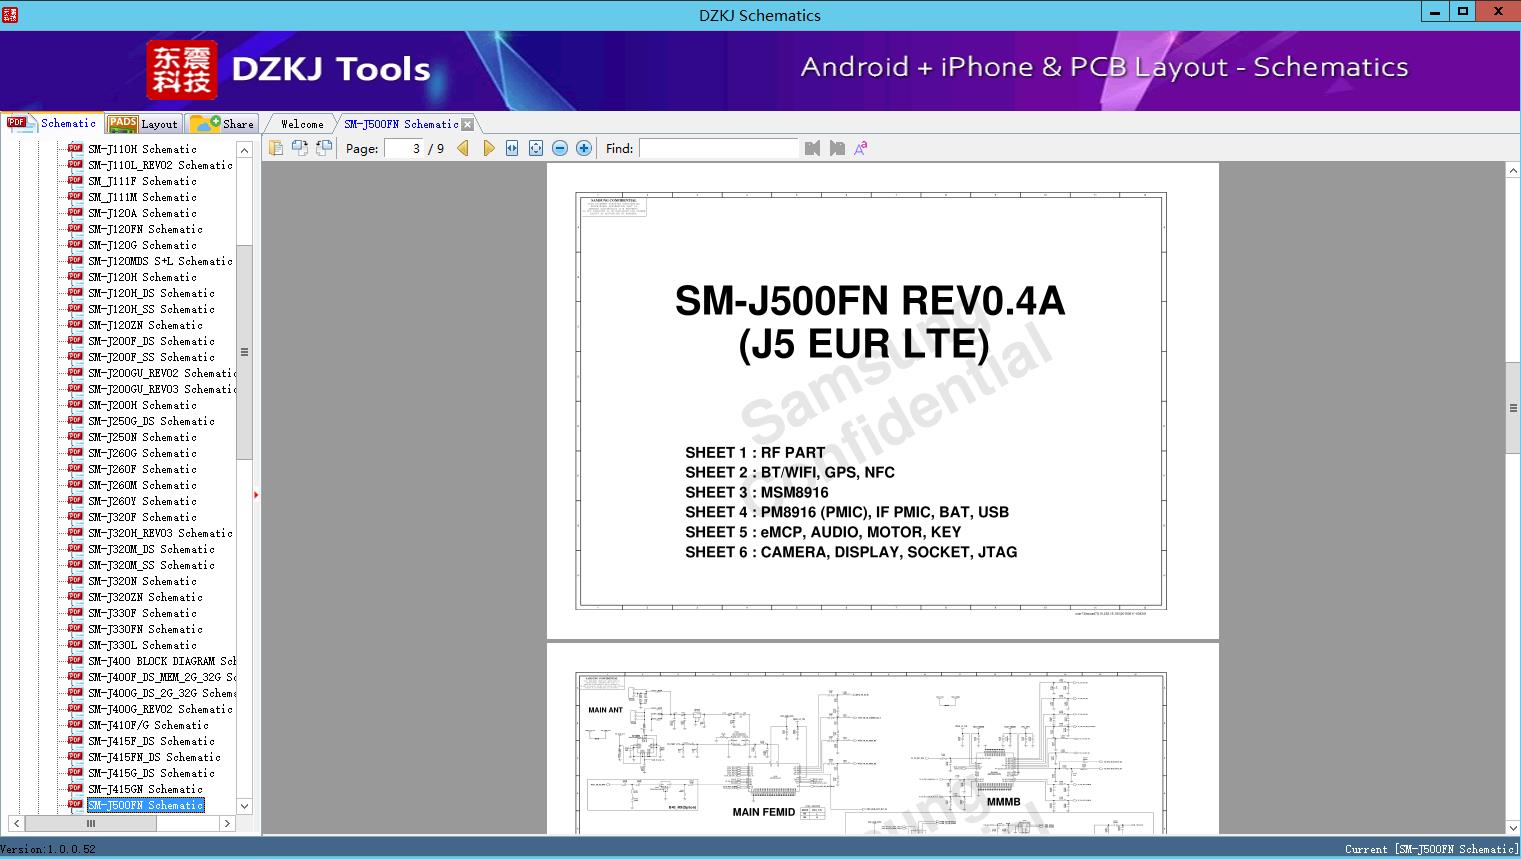Select SM-J260G Schematic
Viewport: 1521px width, 859px height.
(142, 453)
